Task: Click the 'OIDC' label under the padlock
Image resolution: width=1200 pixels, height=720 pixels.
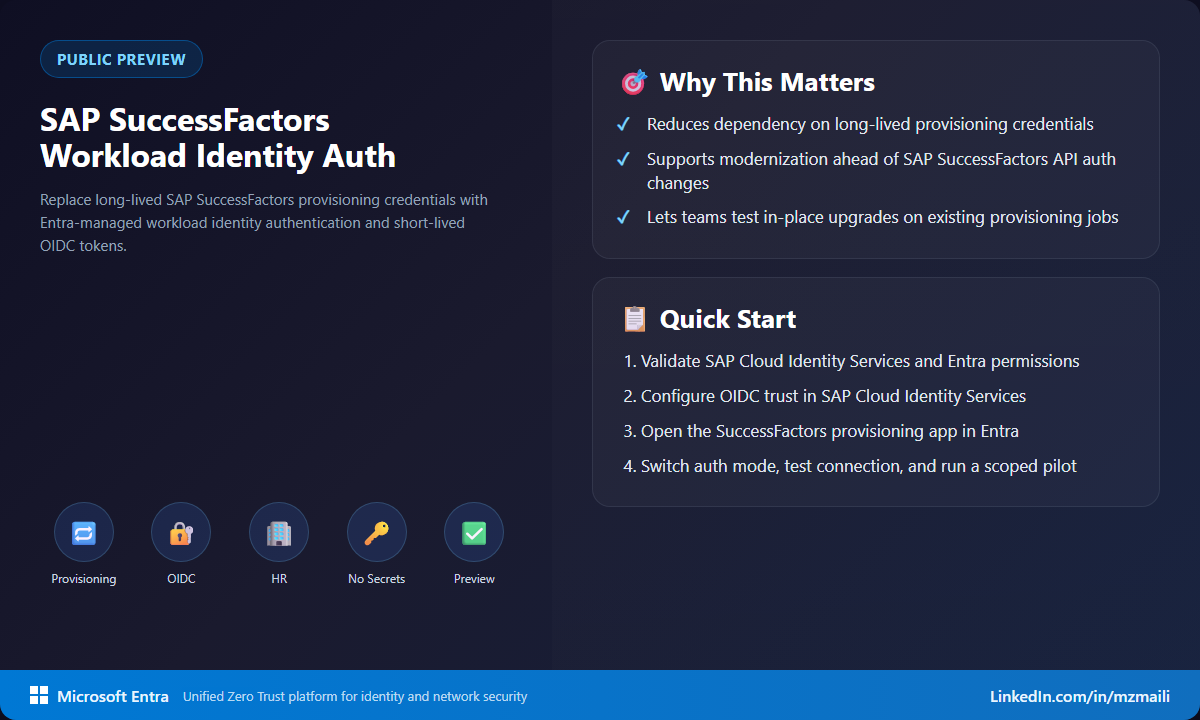Action: pyautogui.click(x=181, y=579)
